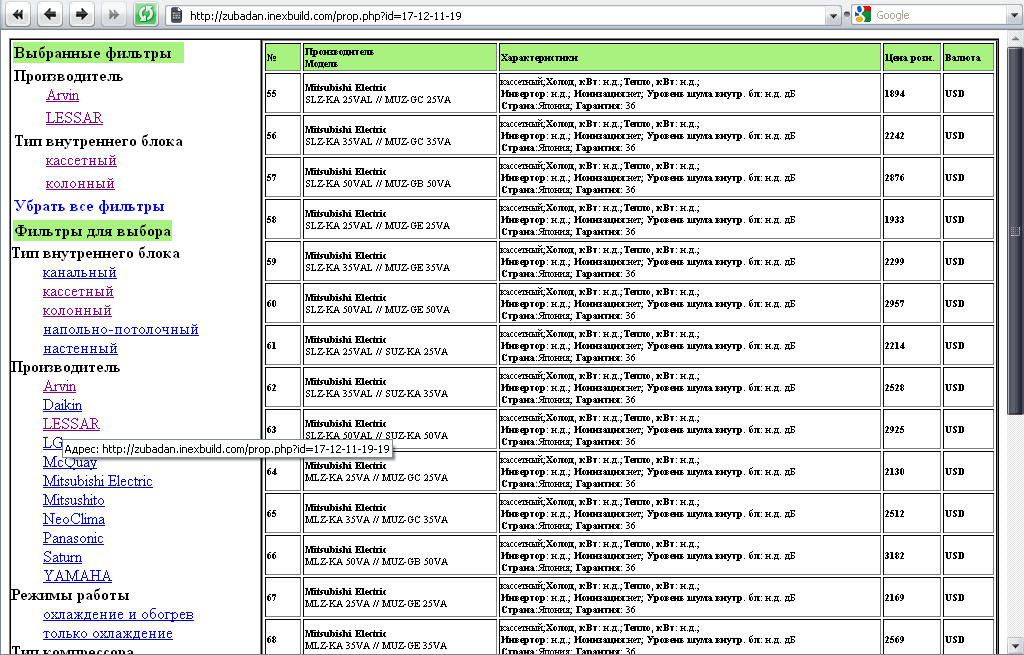The width and height of the screenshot is (1024, 655).
Task: Filter by канальный block type
Action: coord(80,273)
